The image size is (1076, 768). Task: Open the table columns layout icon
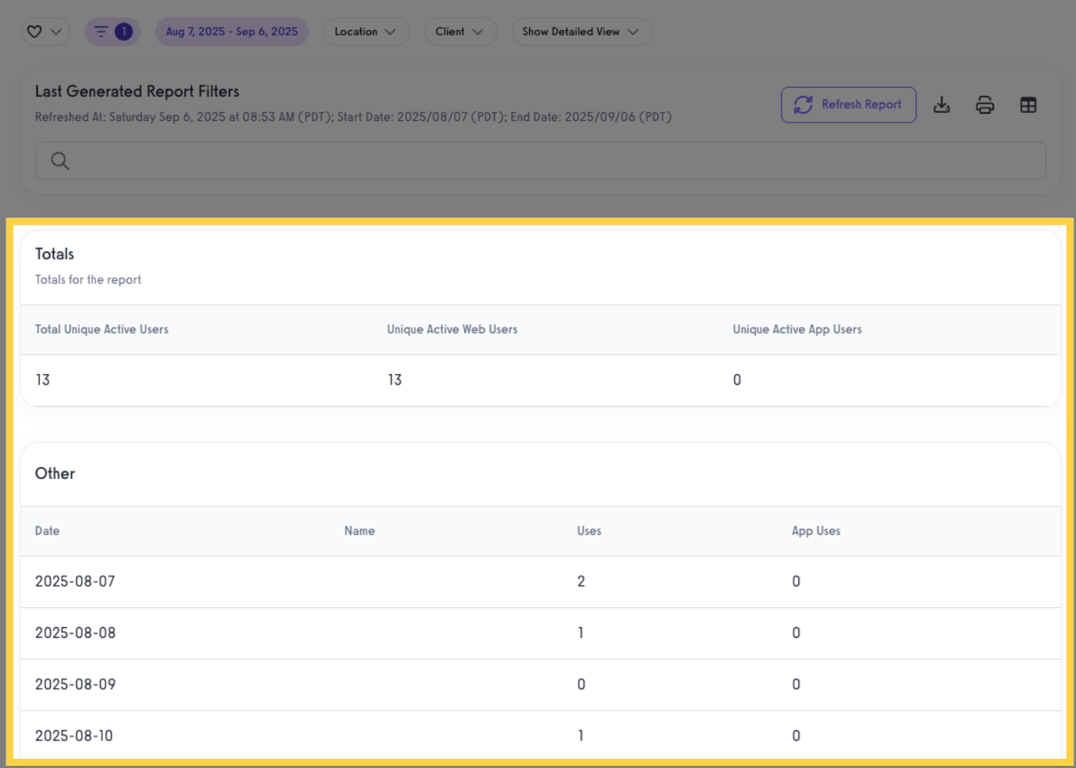[1028, 105]
